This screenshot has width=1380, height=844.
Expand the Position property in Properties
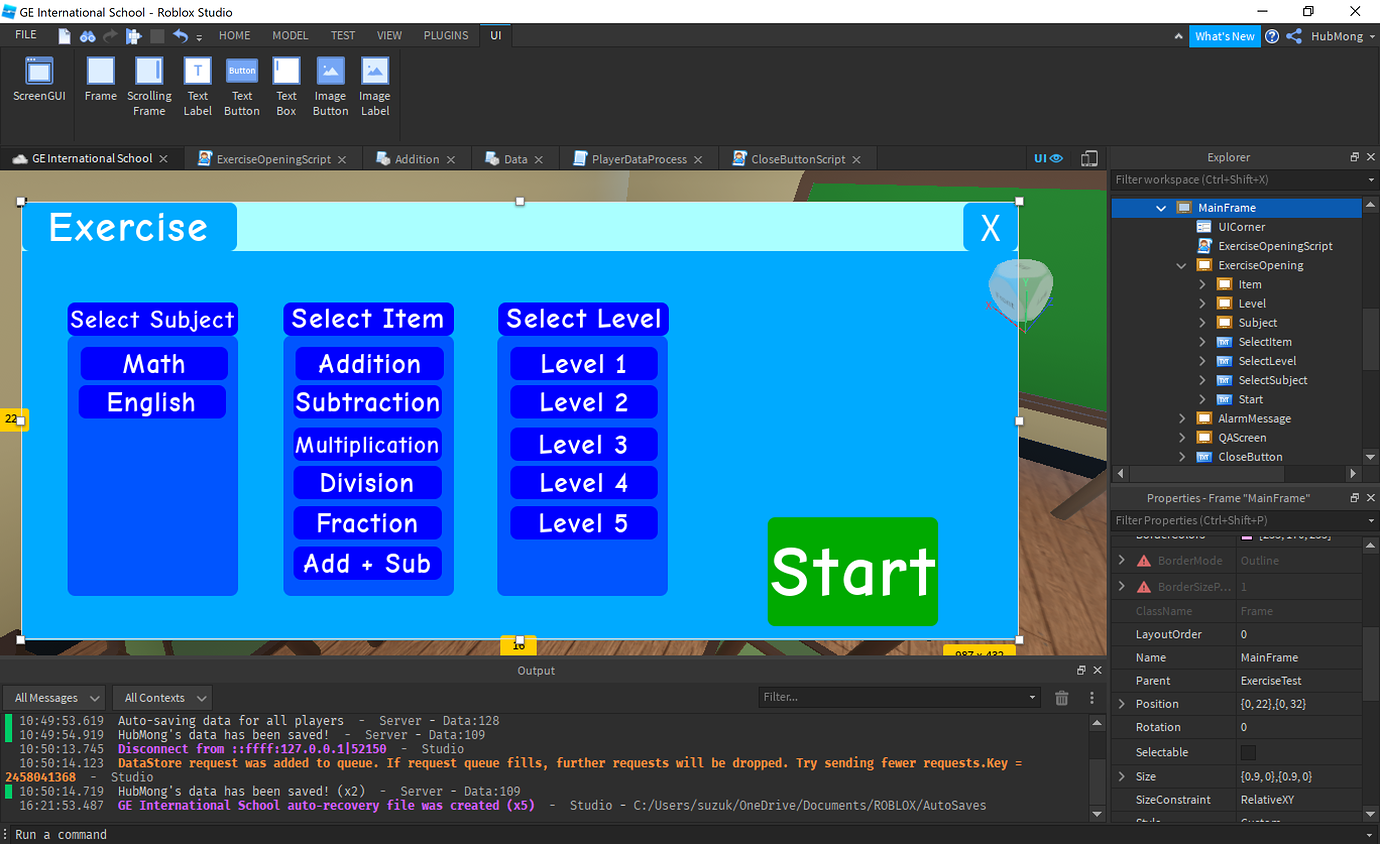pos(1121,703)
